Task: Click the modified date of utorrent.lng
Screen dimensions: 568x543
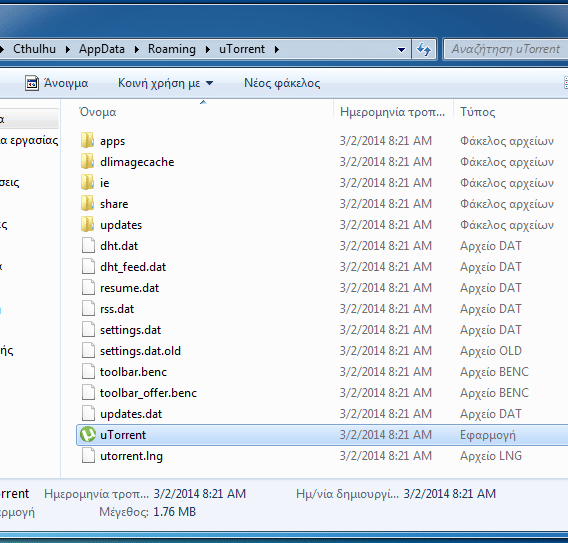Action: click(386, 456)
